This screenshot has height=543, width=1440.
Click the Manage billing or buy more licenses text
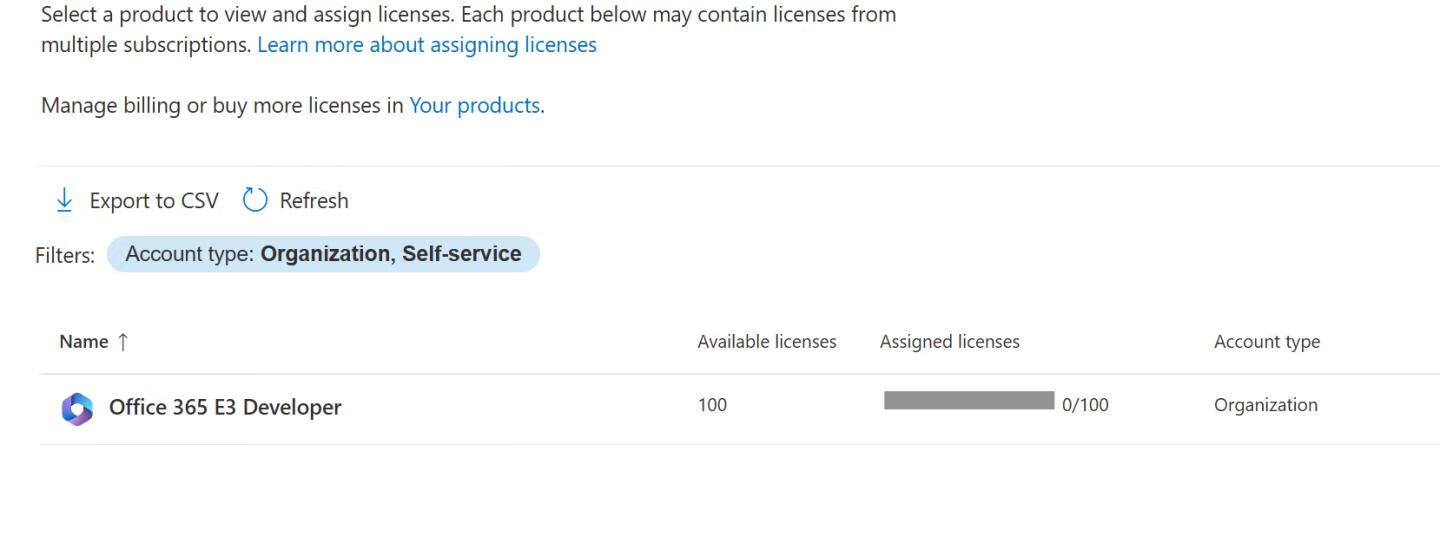coord(222,105)
